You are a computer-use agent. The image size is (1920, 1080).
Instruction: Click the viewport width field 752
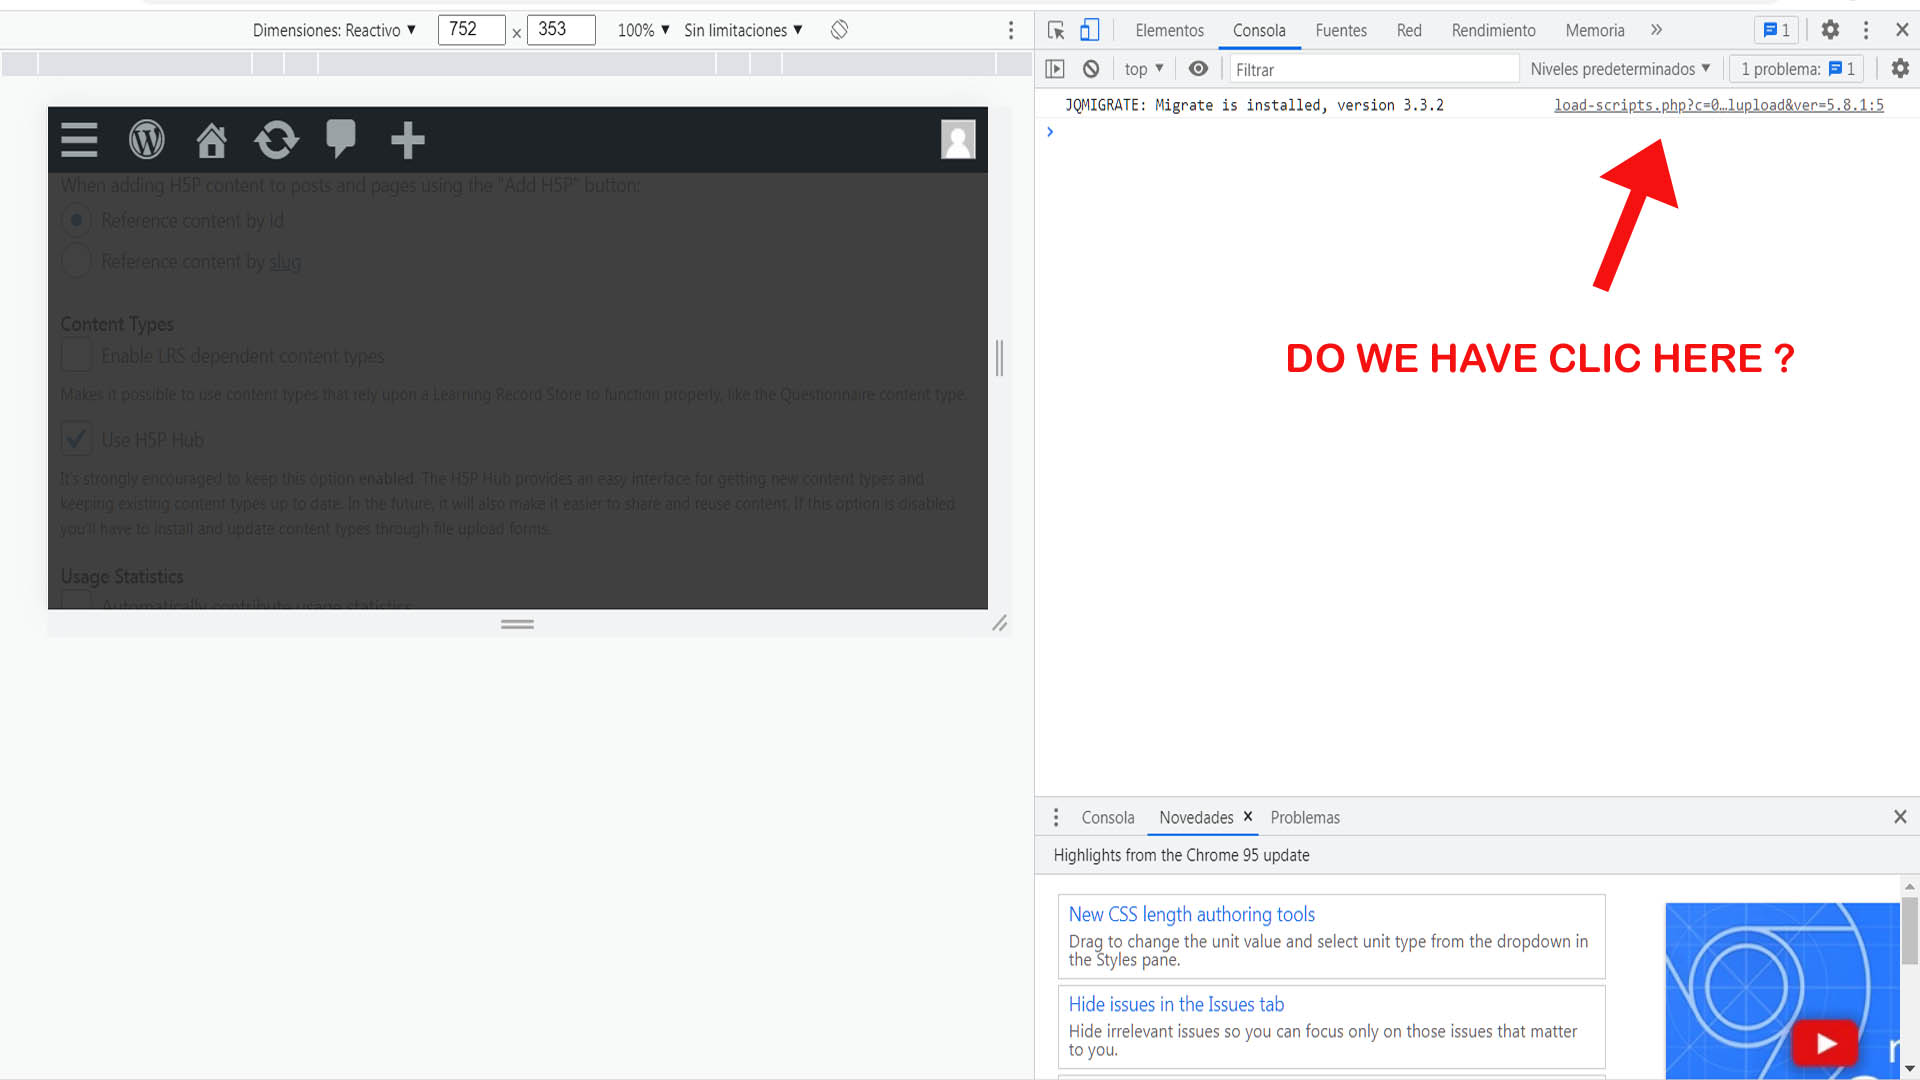pyautogui.click(x=471, y=30)
